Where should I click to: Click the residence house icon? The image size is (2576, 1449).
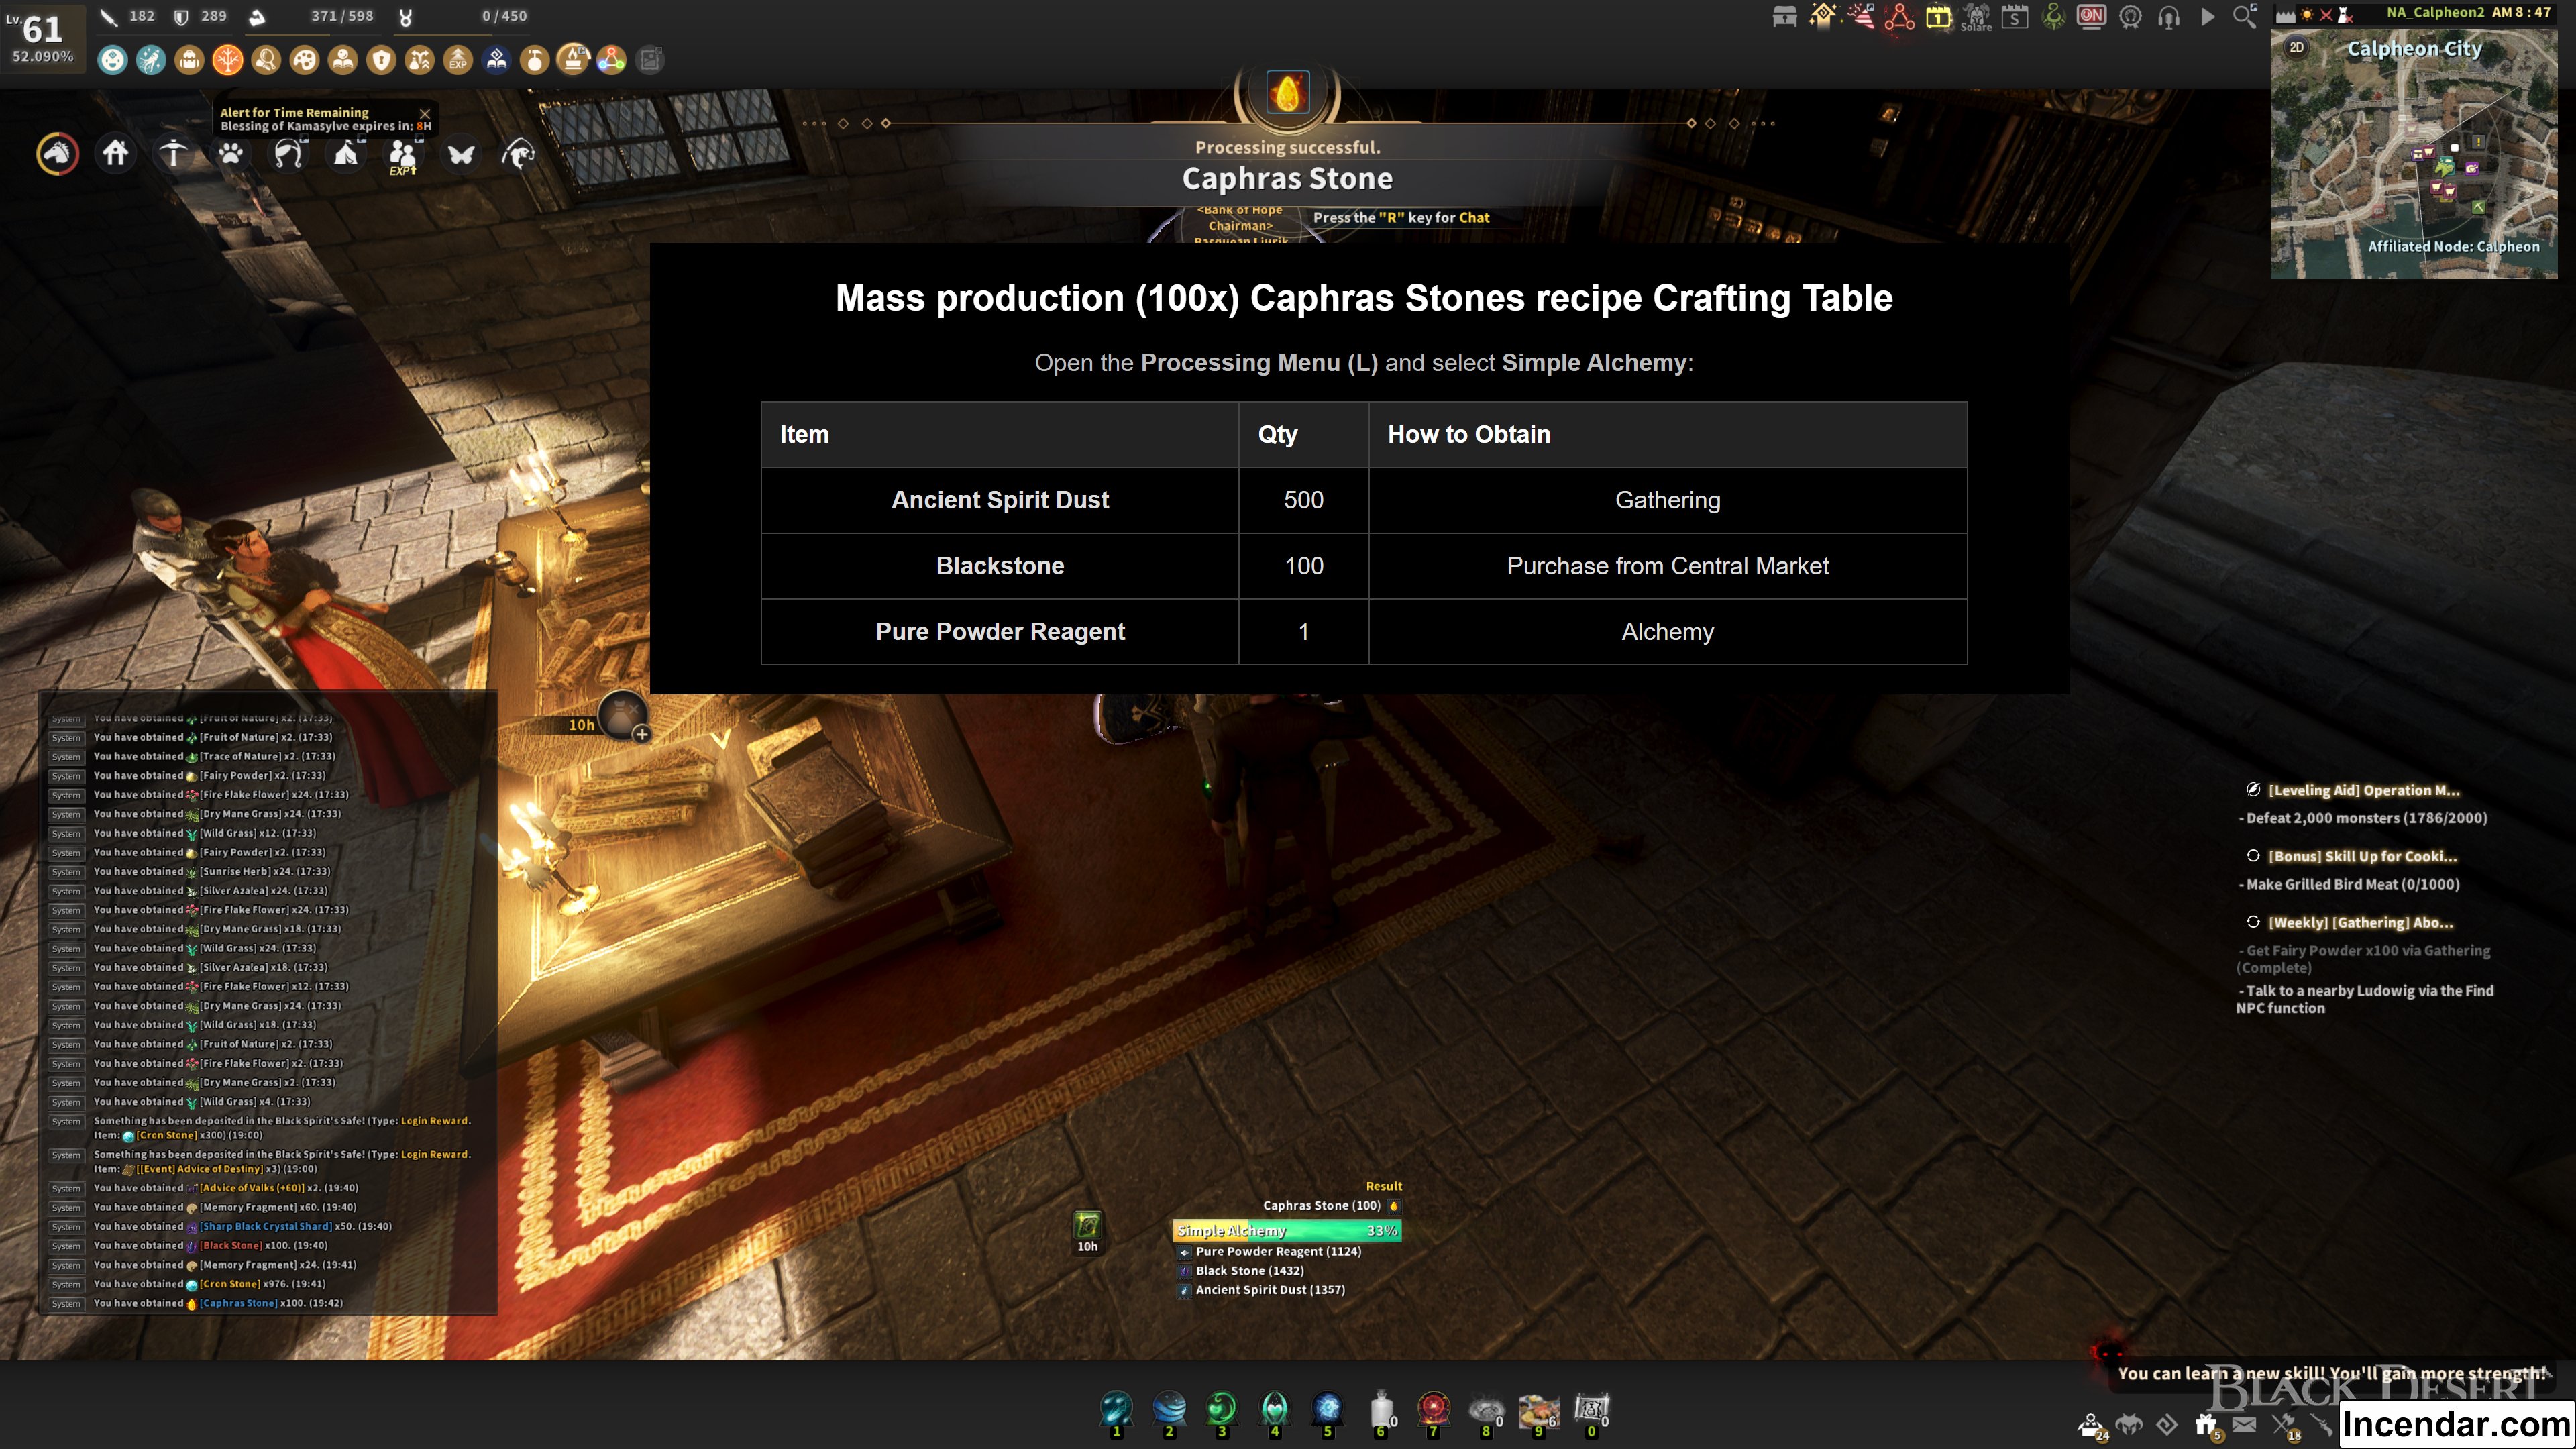click(115, 153)
